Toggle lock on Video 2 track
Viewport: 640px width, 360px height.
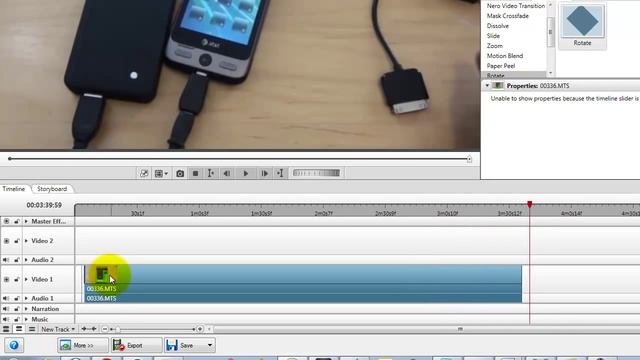click(16, 241)
